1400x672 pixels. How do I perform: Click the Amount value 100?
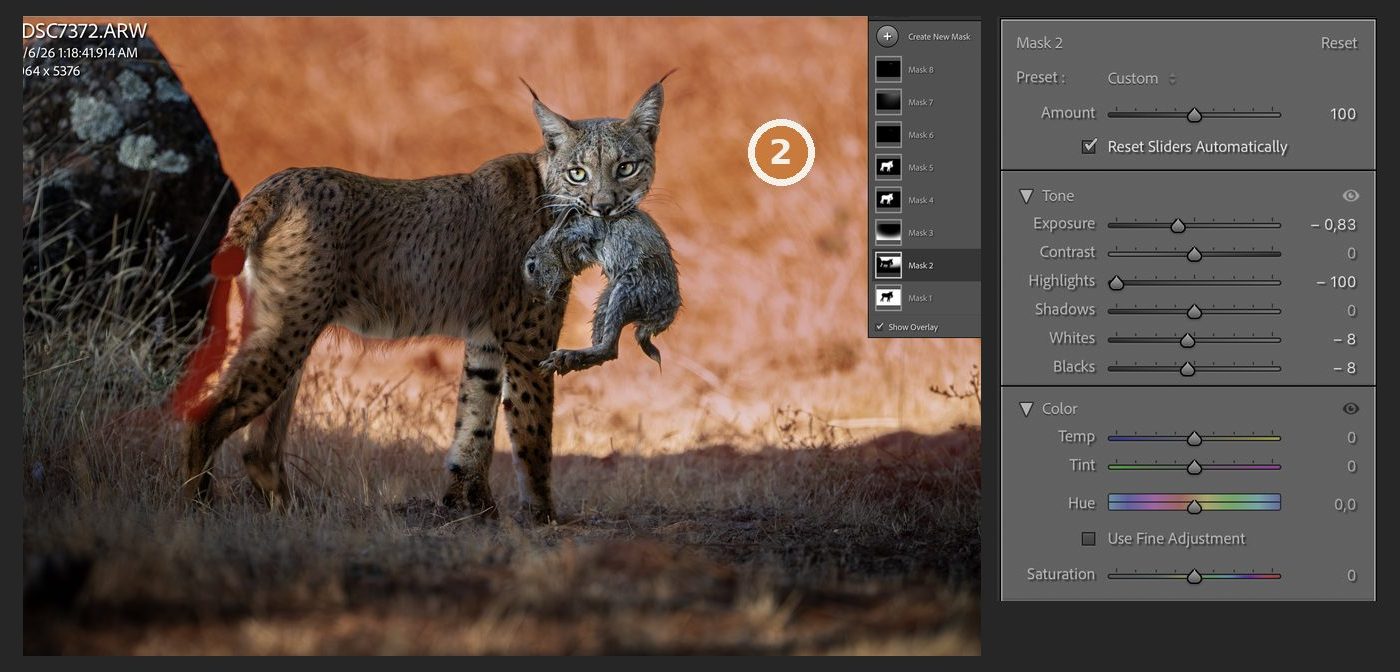[x=1342, y=114]
